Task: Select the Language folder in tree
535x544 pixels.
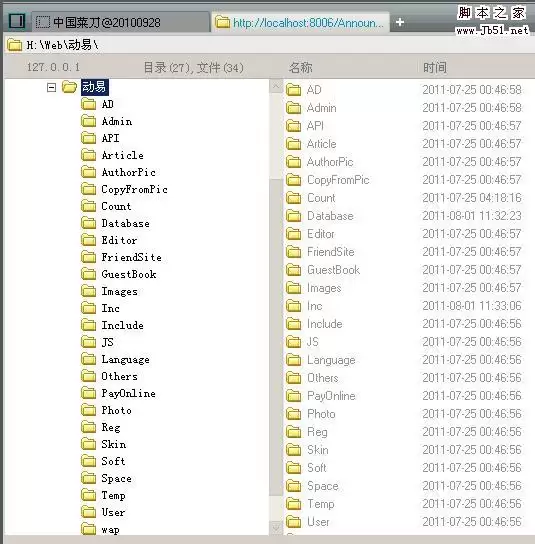Action: point(125,359)
